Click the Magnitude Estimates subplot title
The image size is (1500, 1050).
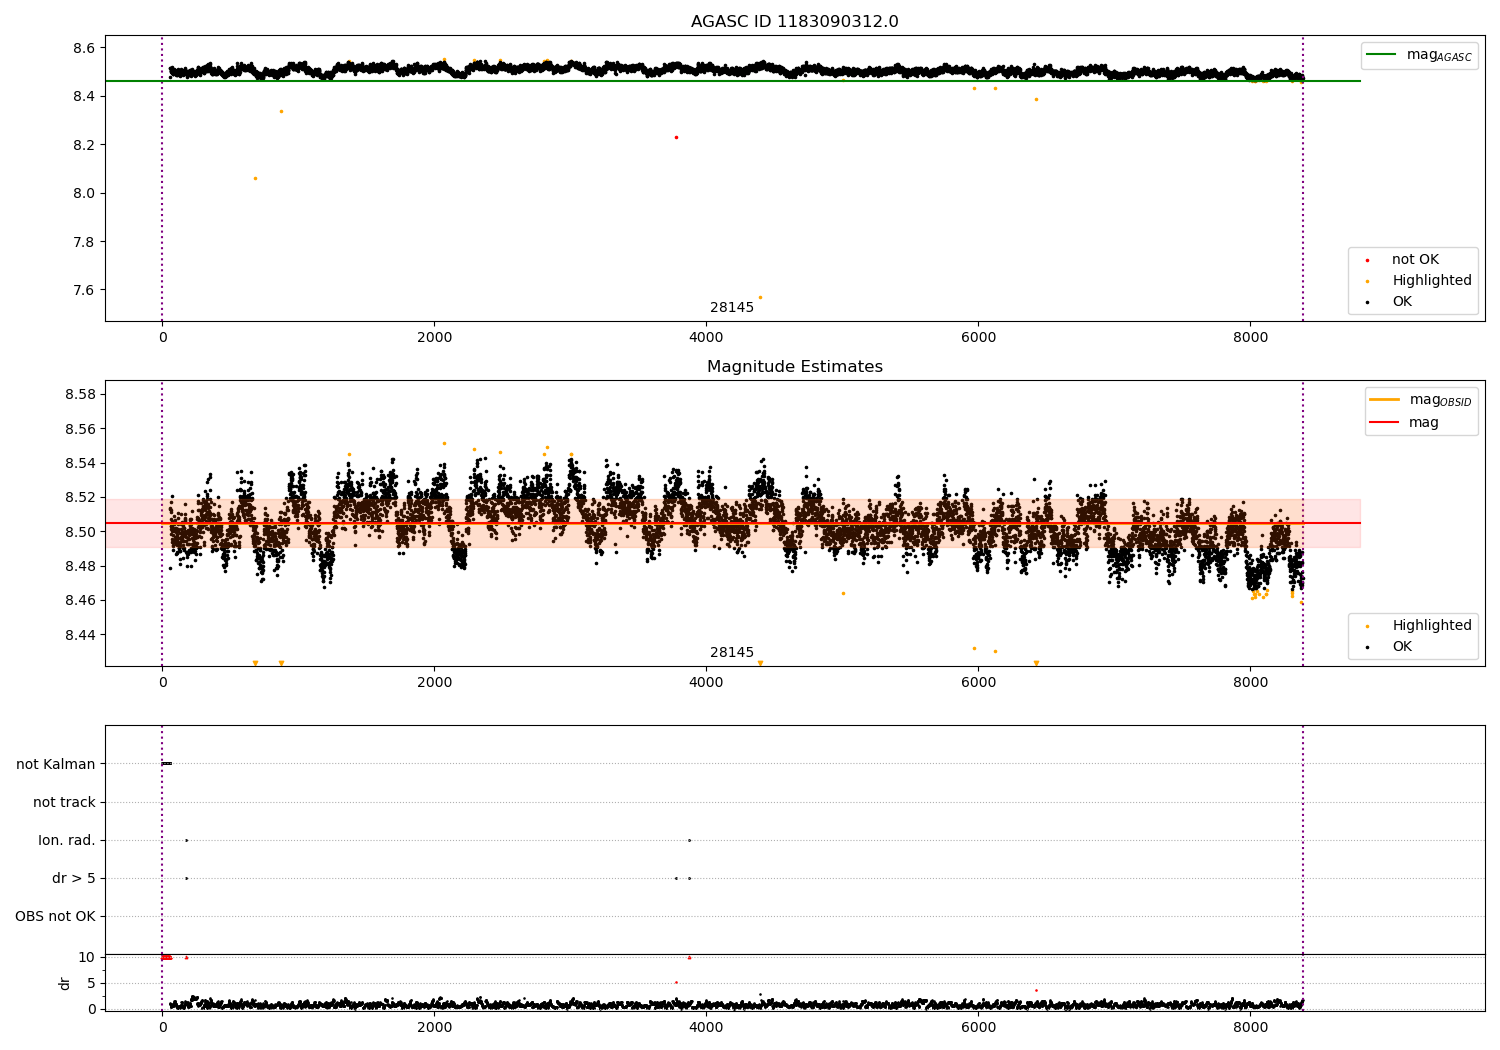tap(794, 367)
